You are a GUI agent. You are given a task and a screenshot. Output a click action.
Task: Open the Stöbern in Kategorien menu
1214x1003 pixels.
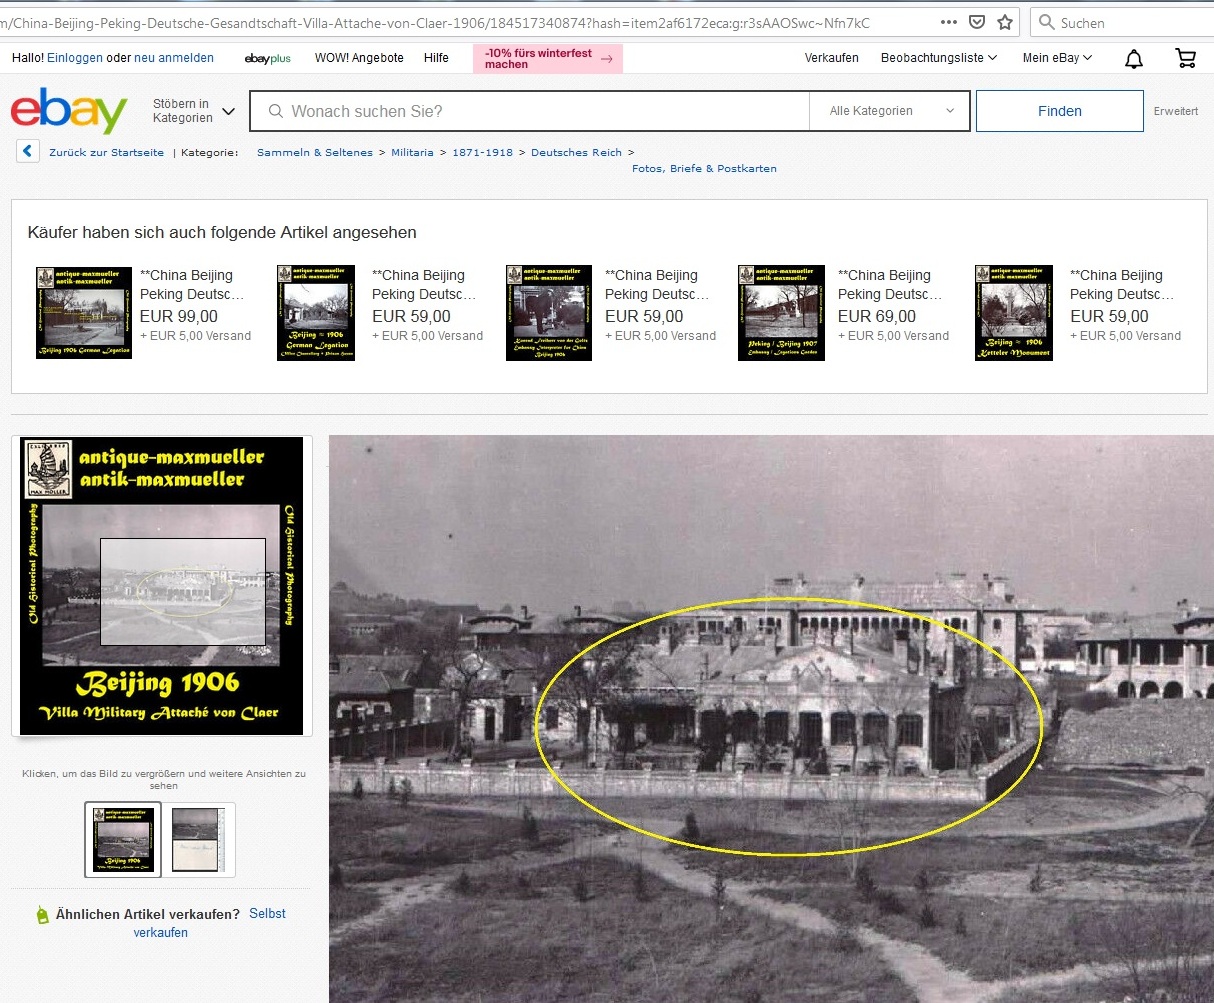click(x=193, y=111)
